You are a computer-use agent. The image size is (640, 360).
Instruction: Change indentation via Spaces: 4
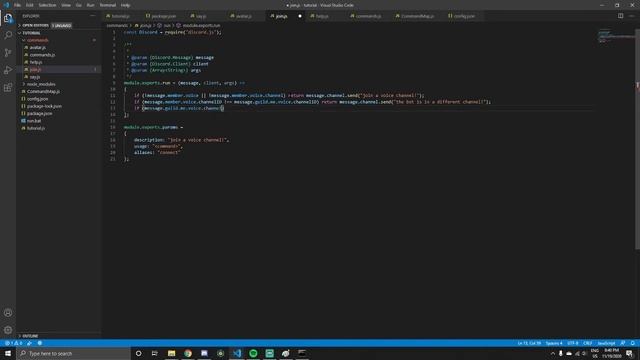click(x=554, y=343)
